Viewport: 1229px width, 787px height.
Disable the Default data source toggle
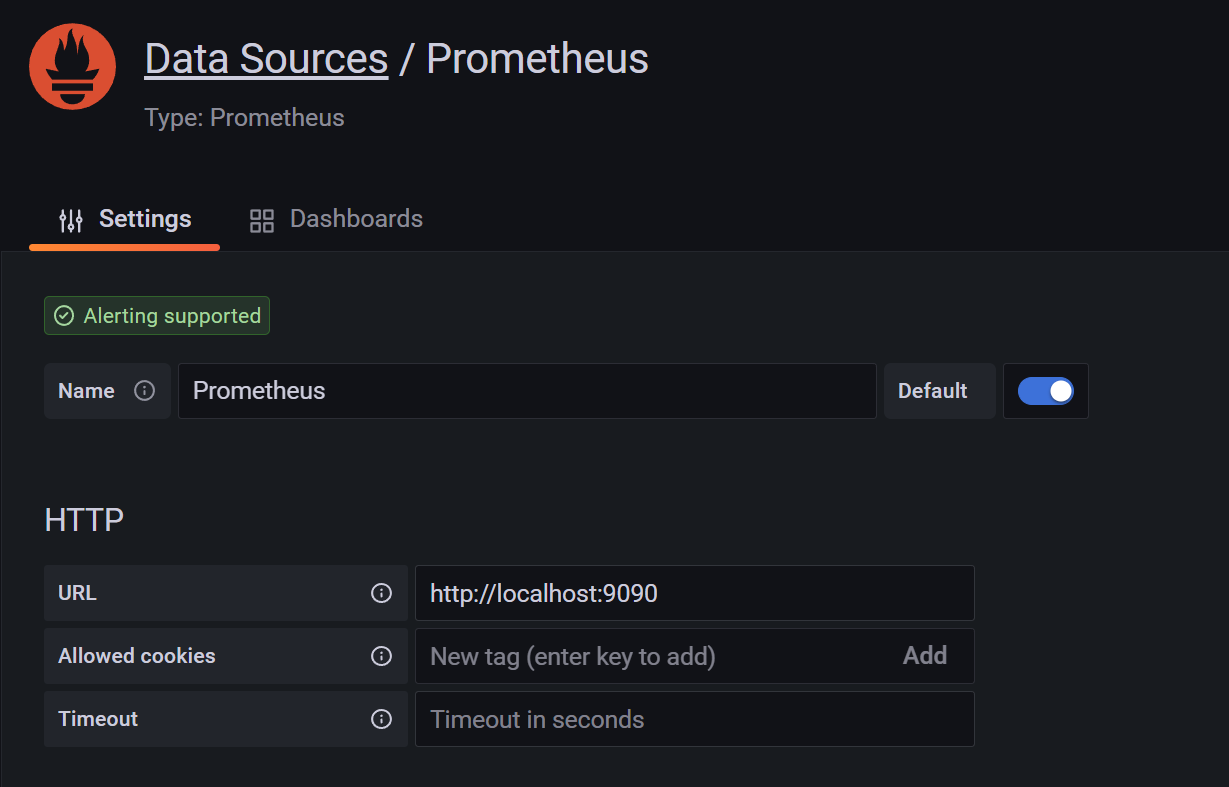[1046, 391]
